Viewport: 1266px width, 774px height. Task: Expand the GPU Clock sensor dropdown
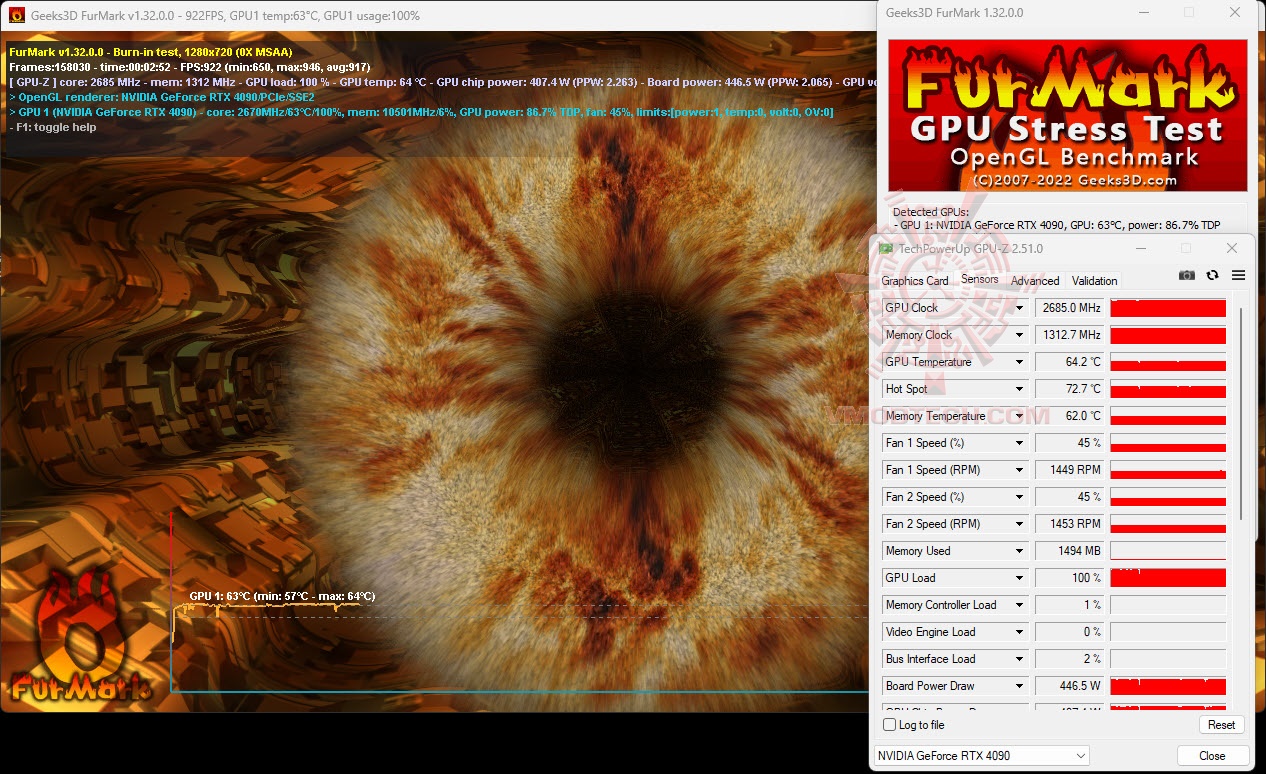[1020, 308]
